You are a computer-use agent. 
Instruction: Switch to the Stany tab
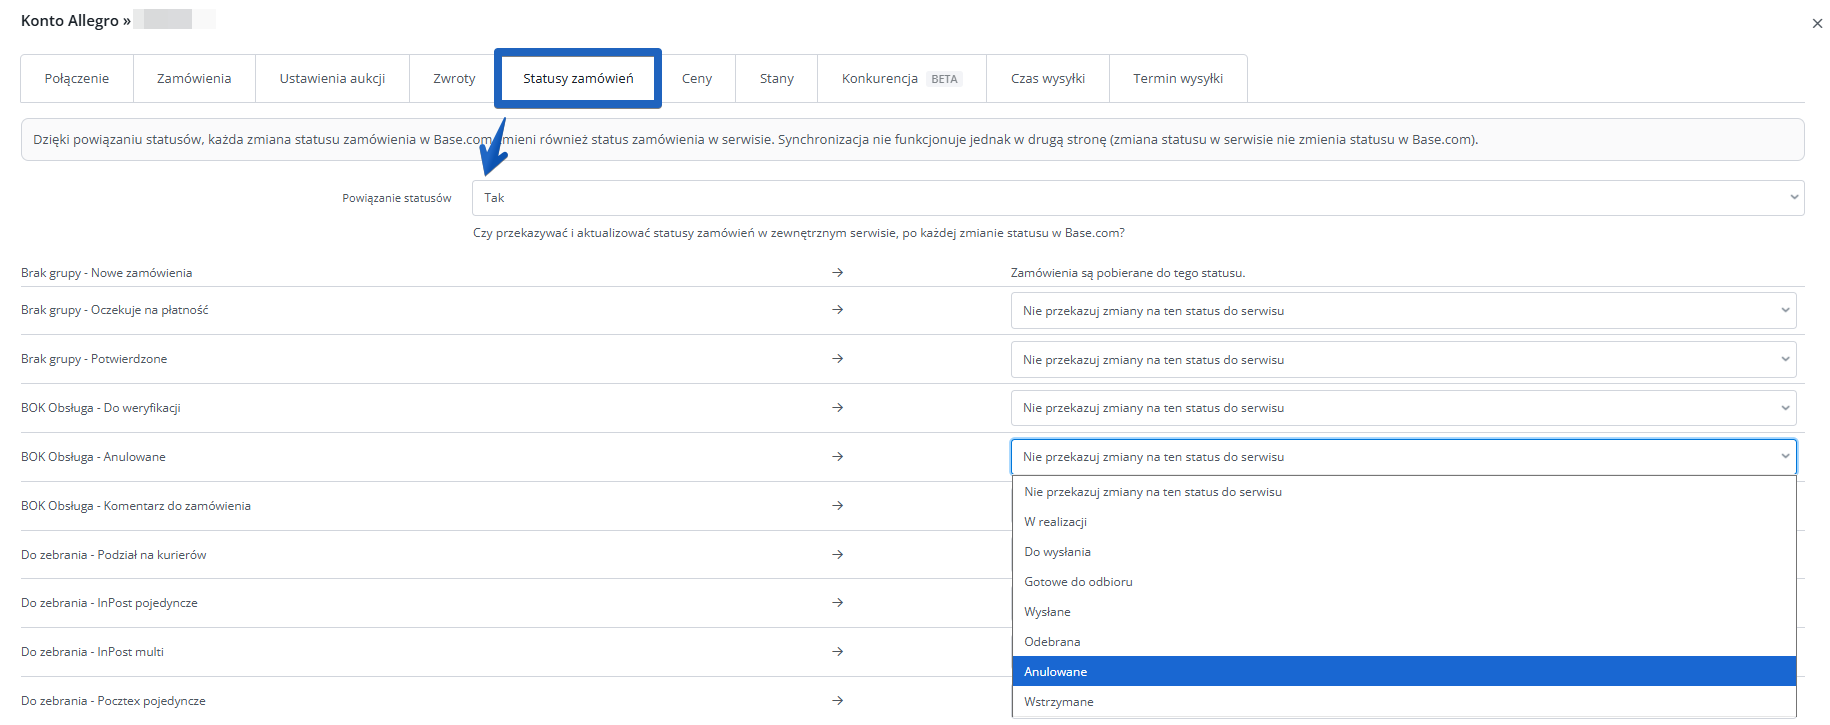776,79
